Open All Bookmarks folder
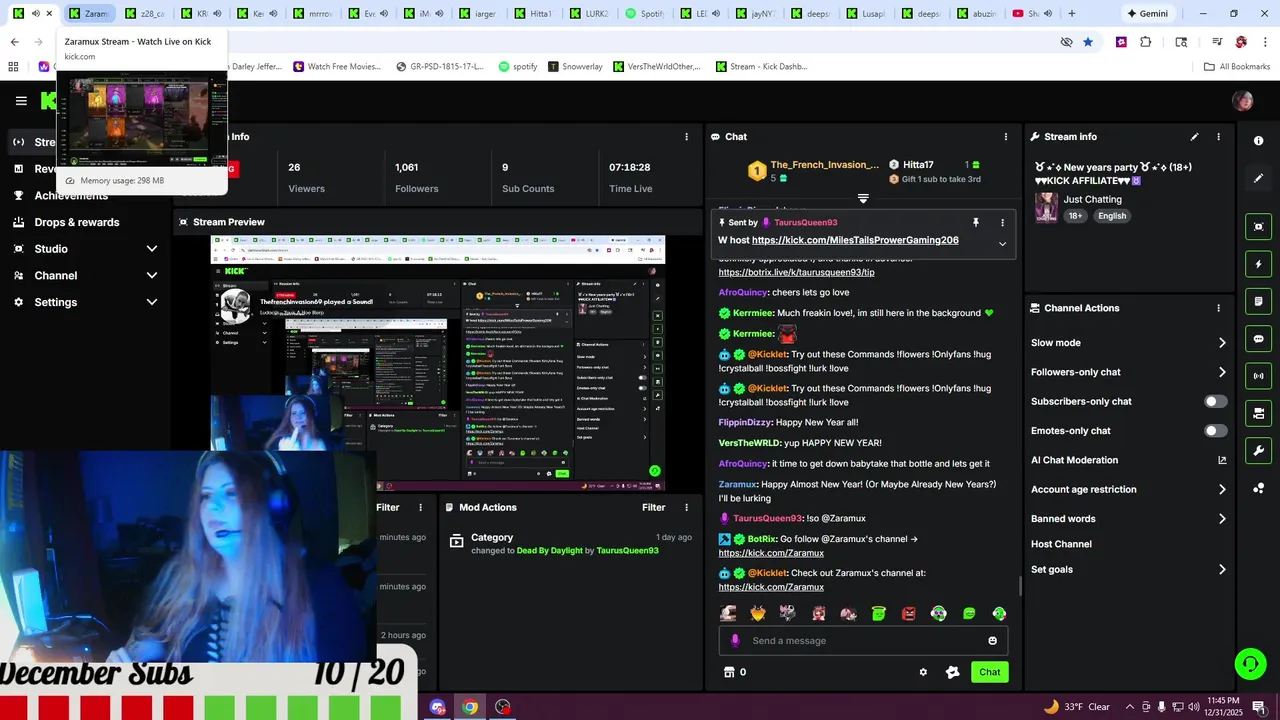This screenshot has width=1280, height=720. click(1237, 67)
